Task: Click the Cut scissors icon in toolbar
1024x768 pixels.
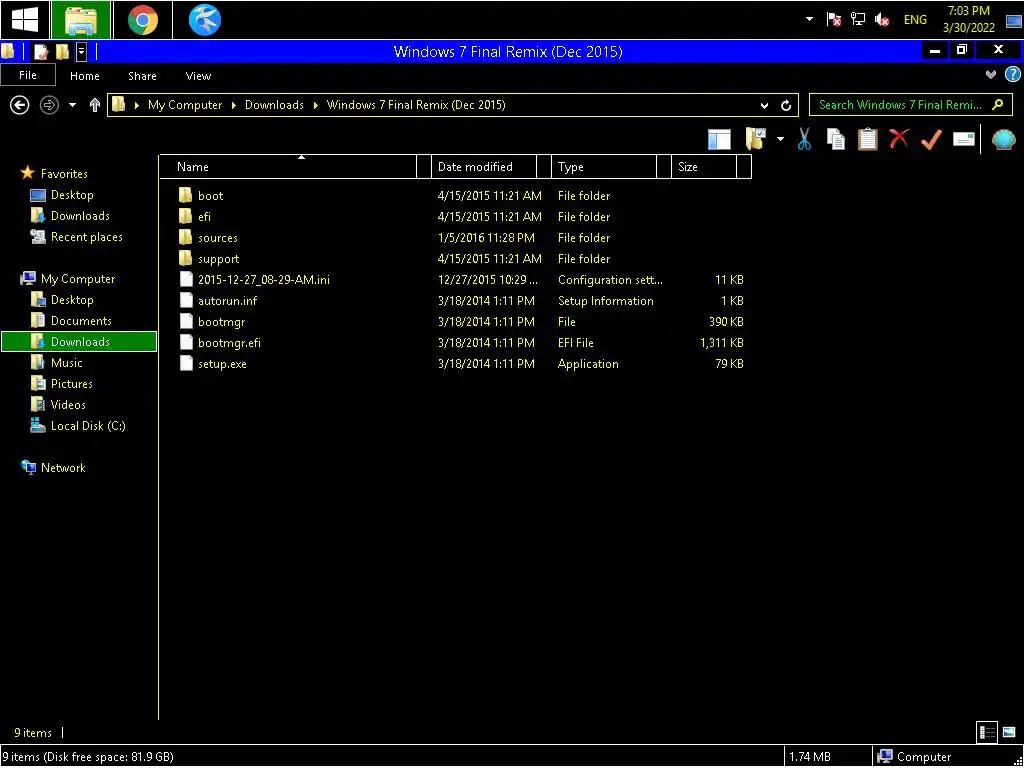Action: click(804, 139)
